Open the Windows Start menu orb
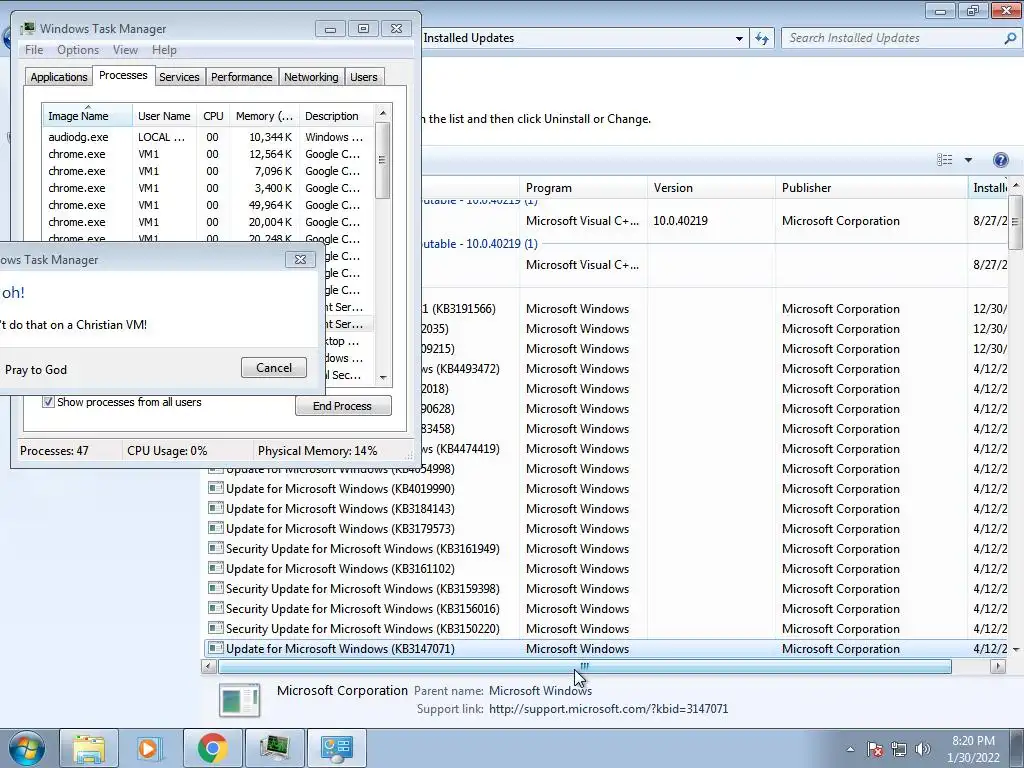 click(26, 748)
